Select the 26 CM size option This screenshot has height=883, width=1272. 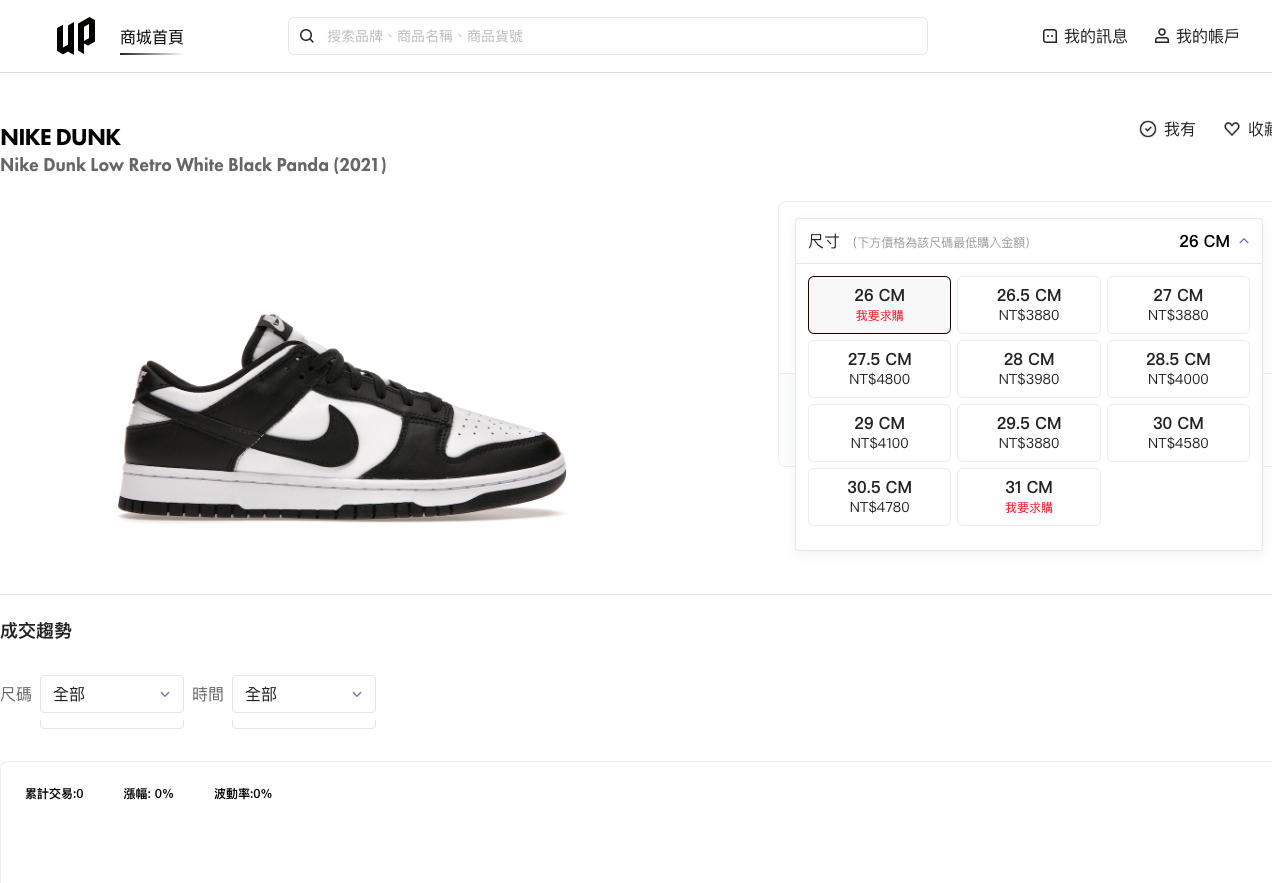click(879, 305)
